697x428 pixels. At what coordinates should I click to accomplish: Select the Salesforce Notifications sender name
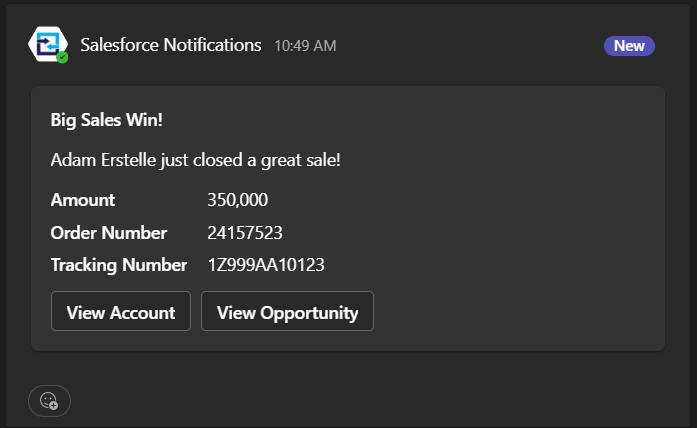coord(171,45)
